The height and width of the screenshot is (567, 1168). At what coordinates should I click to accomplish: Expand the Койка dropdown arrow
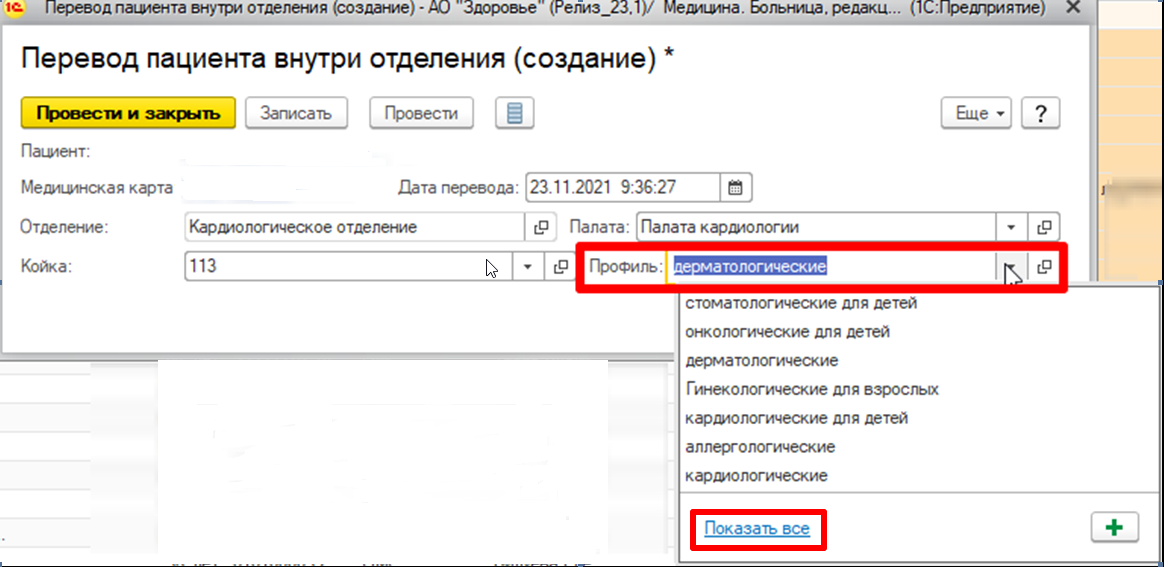point(527,267)
